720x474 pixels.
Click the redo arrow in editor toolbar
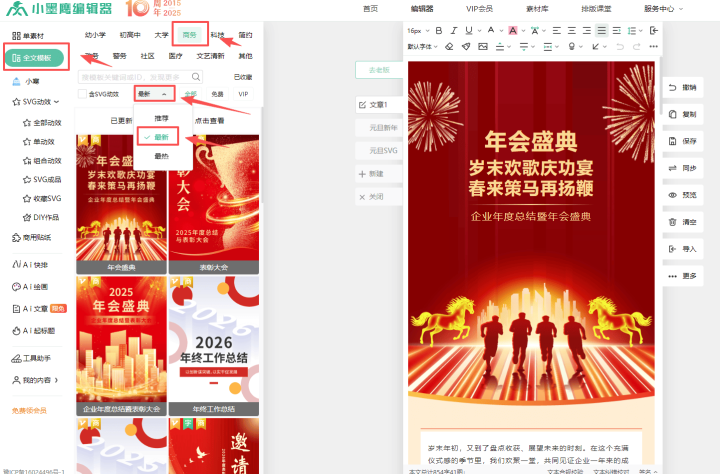click(x=636, y=46)
